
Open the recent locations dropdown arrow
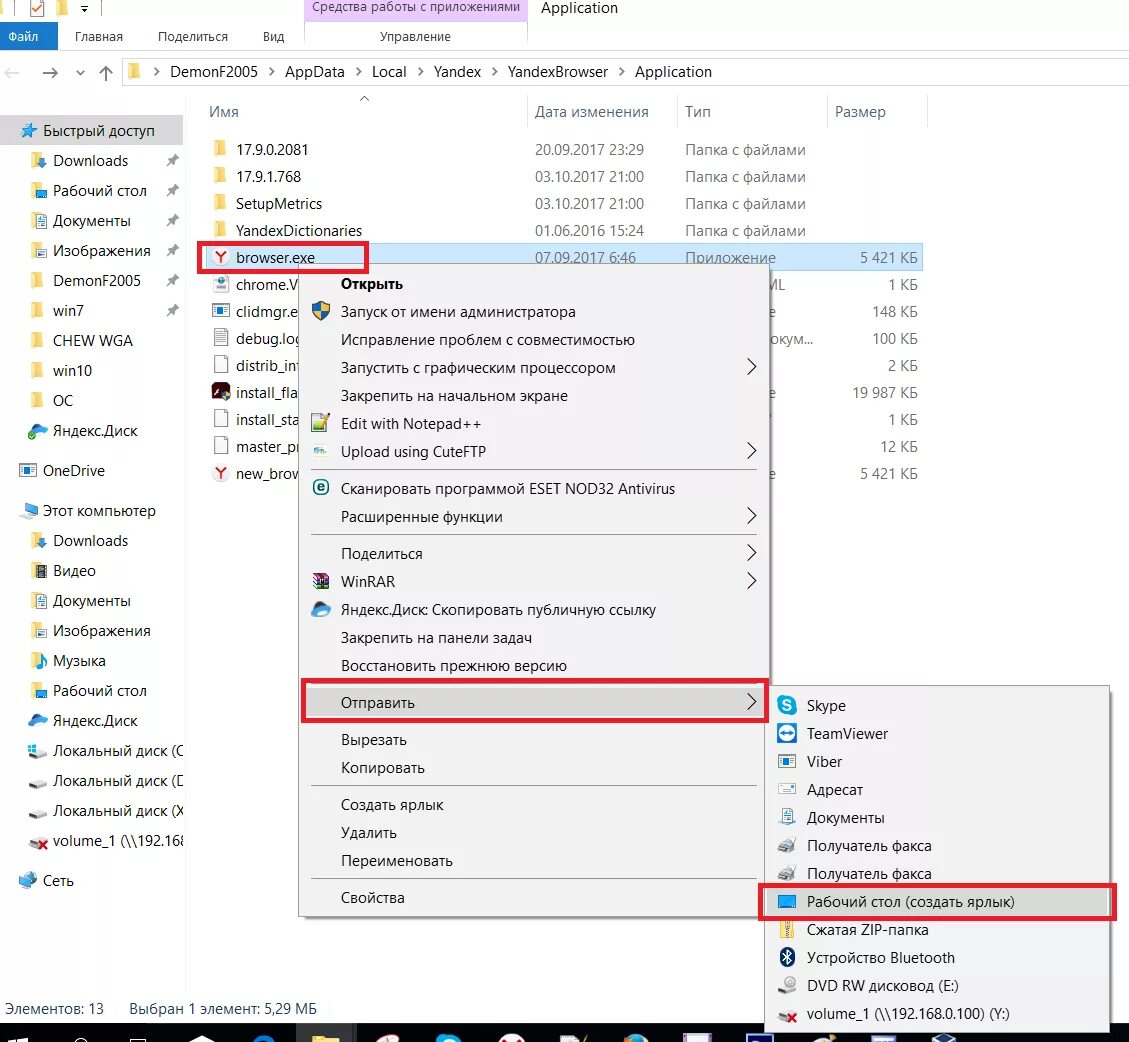(x=80, y=73)
